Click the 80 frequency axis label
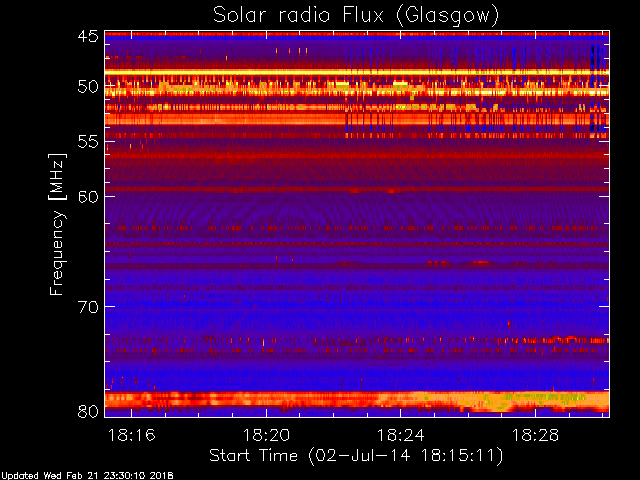 coord(88,411)
